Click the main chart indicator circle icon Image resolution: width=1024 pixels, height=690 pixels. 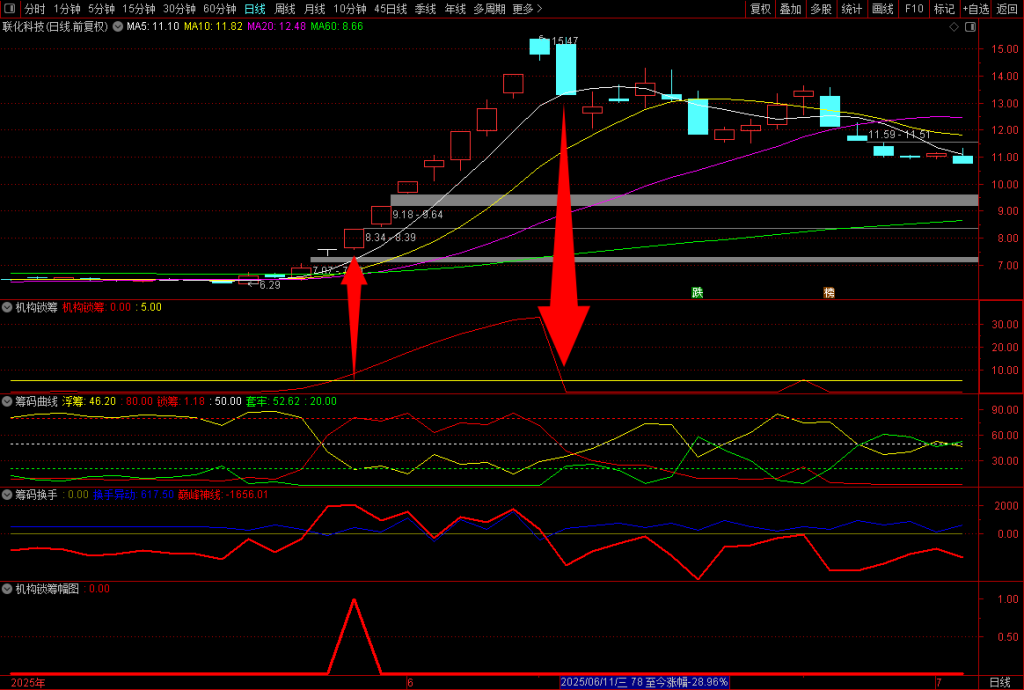(x=118, y=27)
